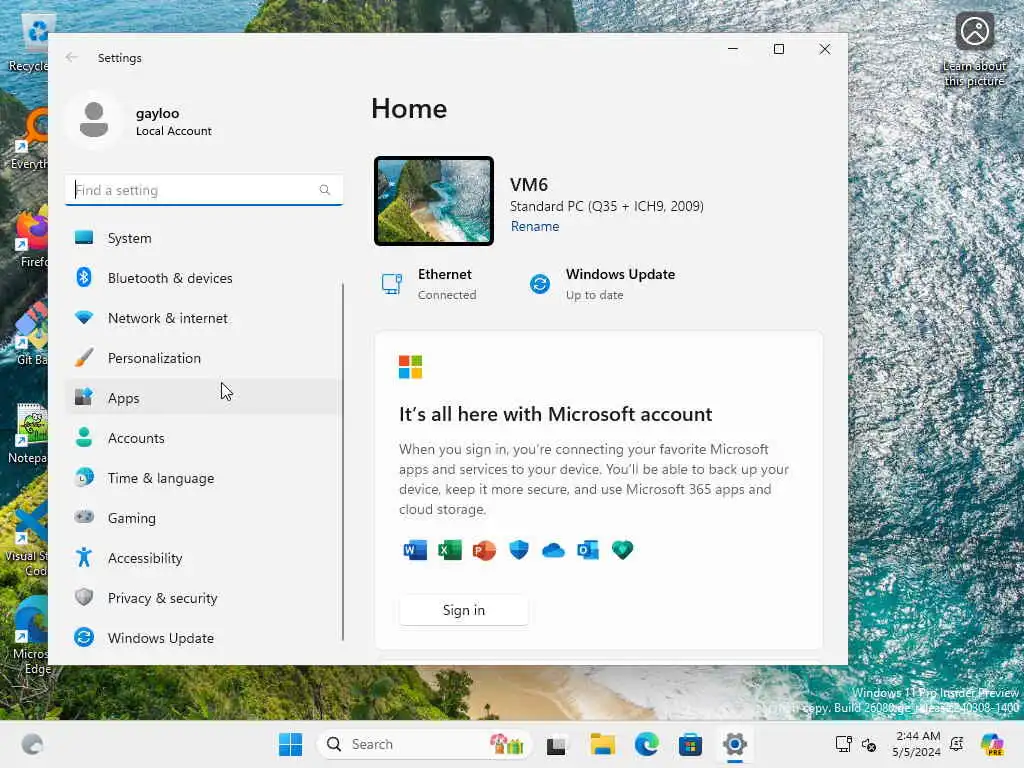Open the clock showing 2:44 AM

917,744
